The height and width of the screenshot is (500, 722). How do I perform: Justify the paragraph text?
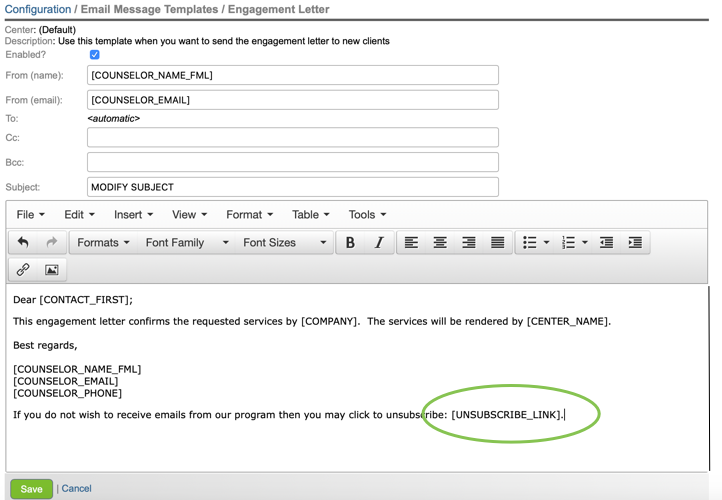tap(497, 243)
